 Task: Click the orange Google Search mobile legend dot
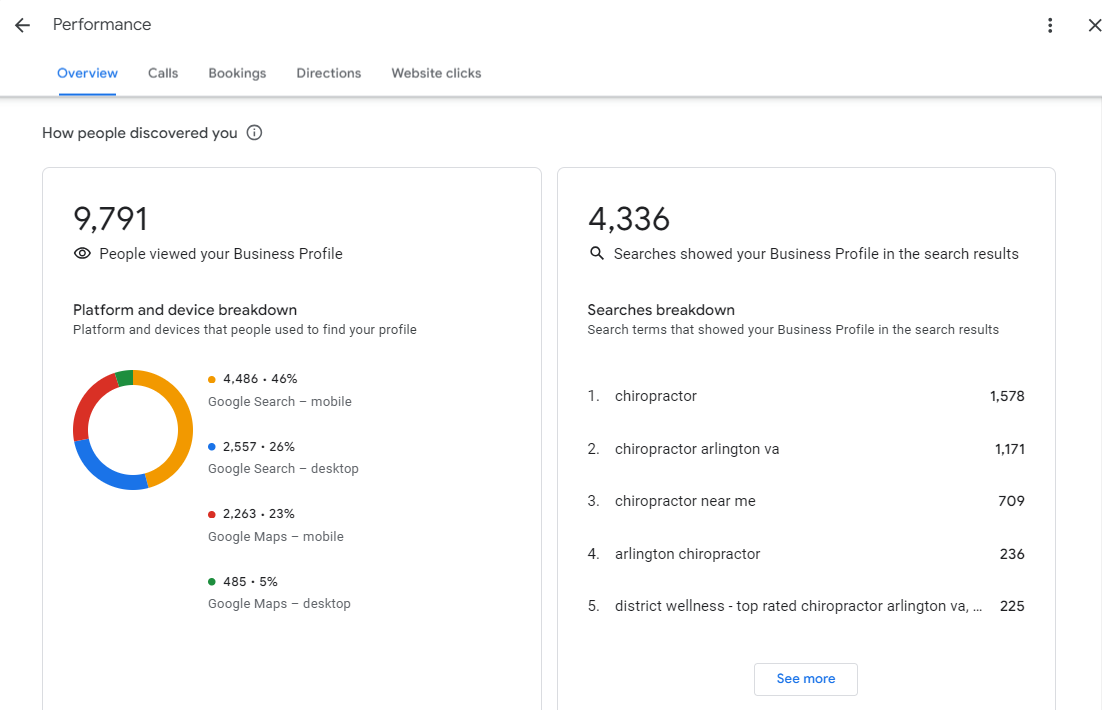pyautogui.click(x=212, y=379)
